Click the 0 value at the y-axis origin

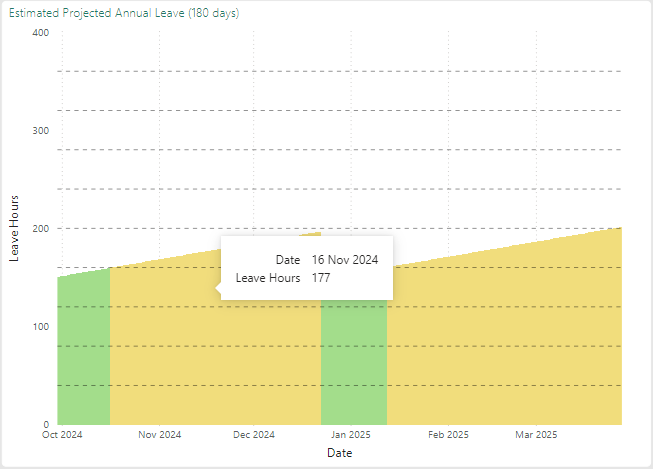46,424
